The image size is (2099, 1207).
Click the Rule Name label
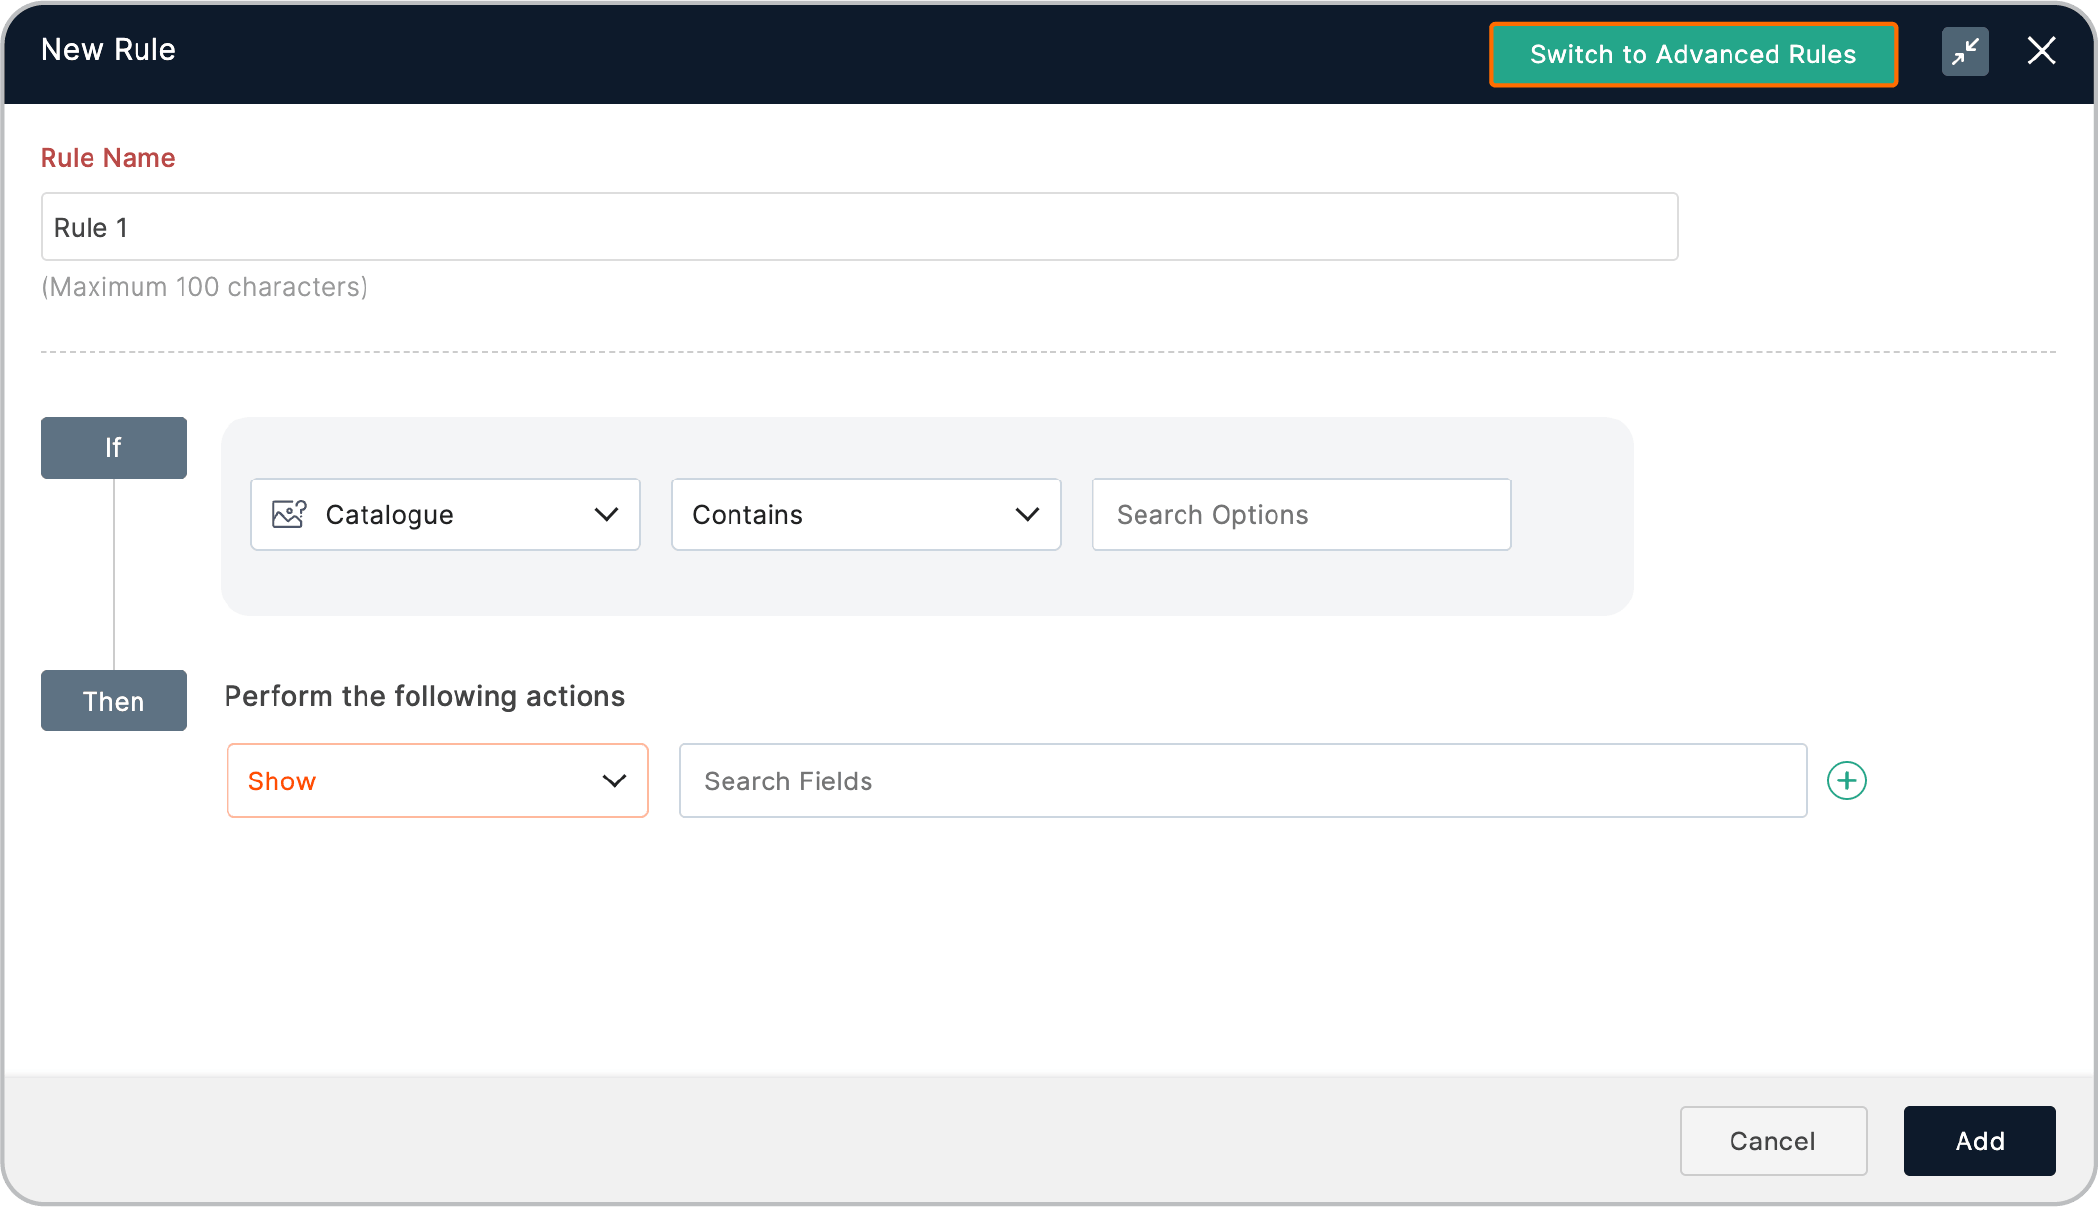(x=108, y=158)
